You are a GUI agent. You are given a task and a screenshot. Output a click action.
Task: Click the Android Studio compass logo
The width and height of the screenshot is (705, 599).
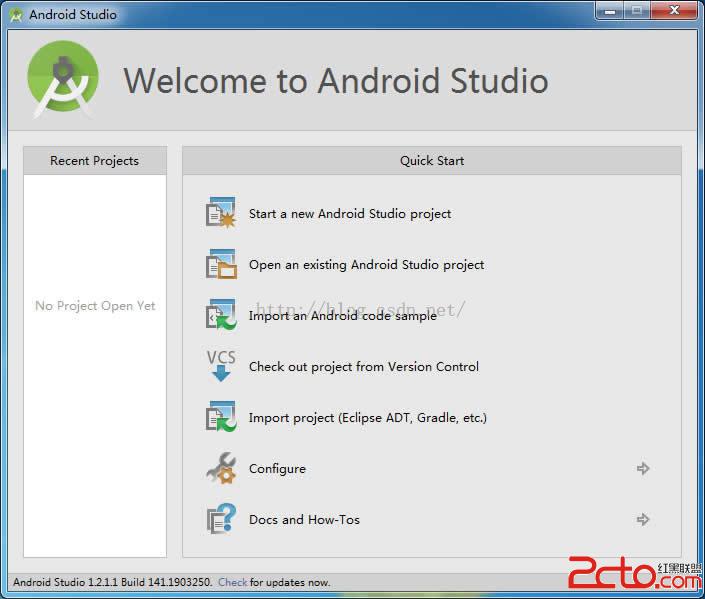(63, 80)
